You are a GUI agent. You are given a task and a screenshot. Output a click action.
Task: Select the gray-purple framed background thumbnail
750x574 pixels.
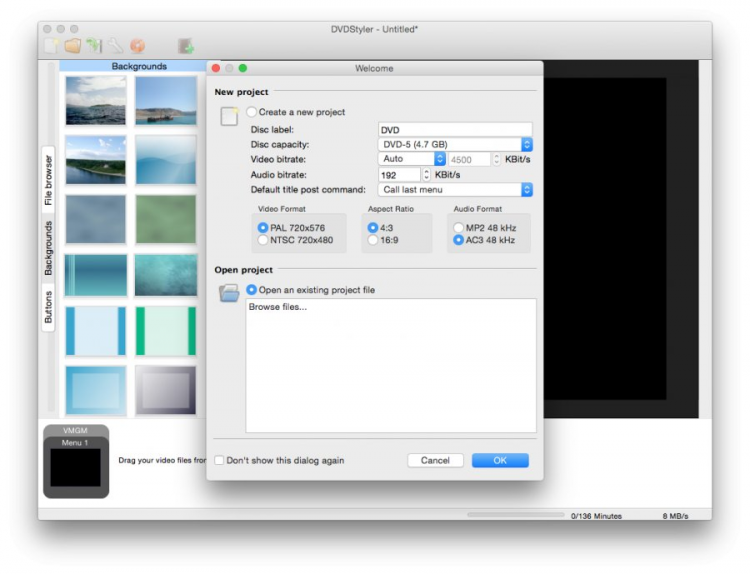165,390
